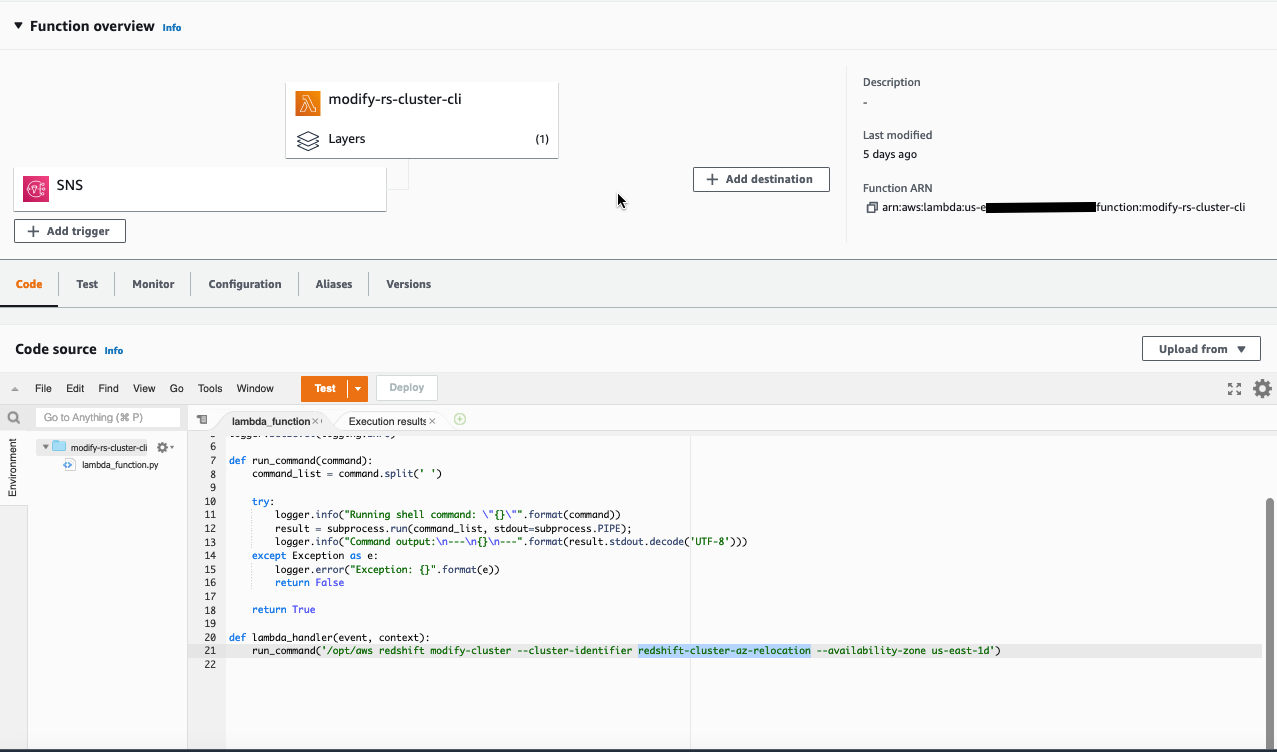Open the Go menu
The height and width of the screenshot is (752, 1277).
177,388
